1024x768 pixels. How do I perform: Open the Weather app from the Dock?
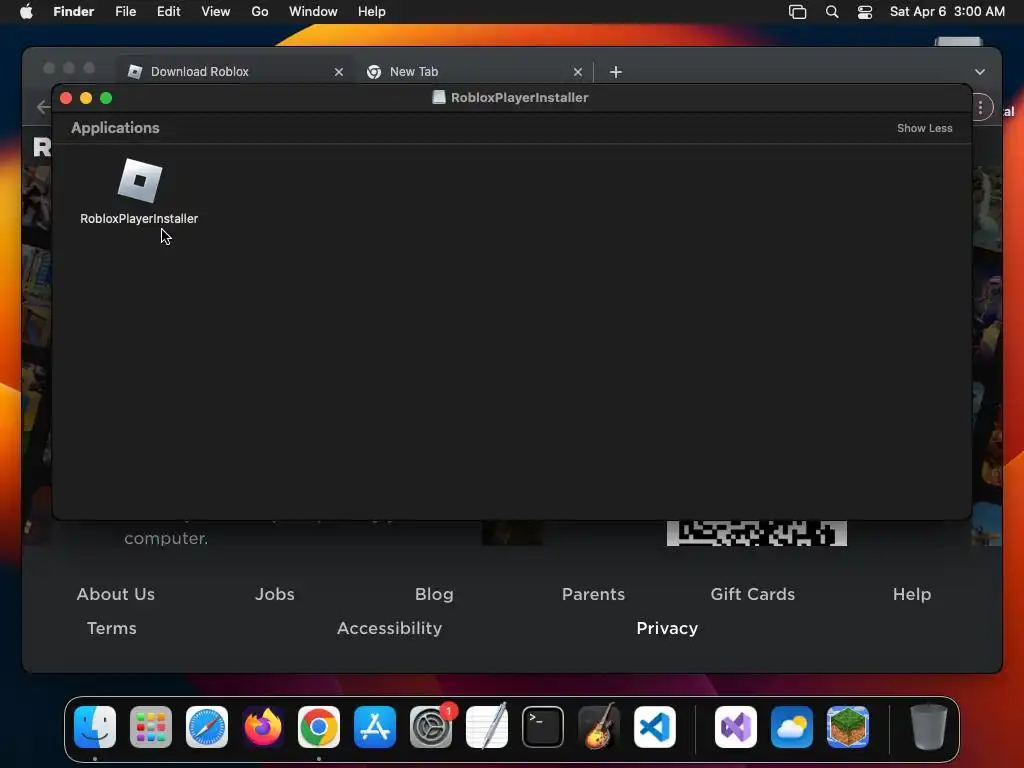(792, 727)
